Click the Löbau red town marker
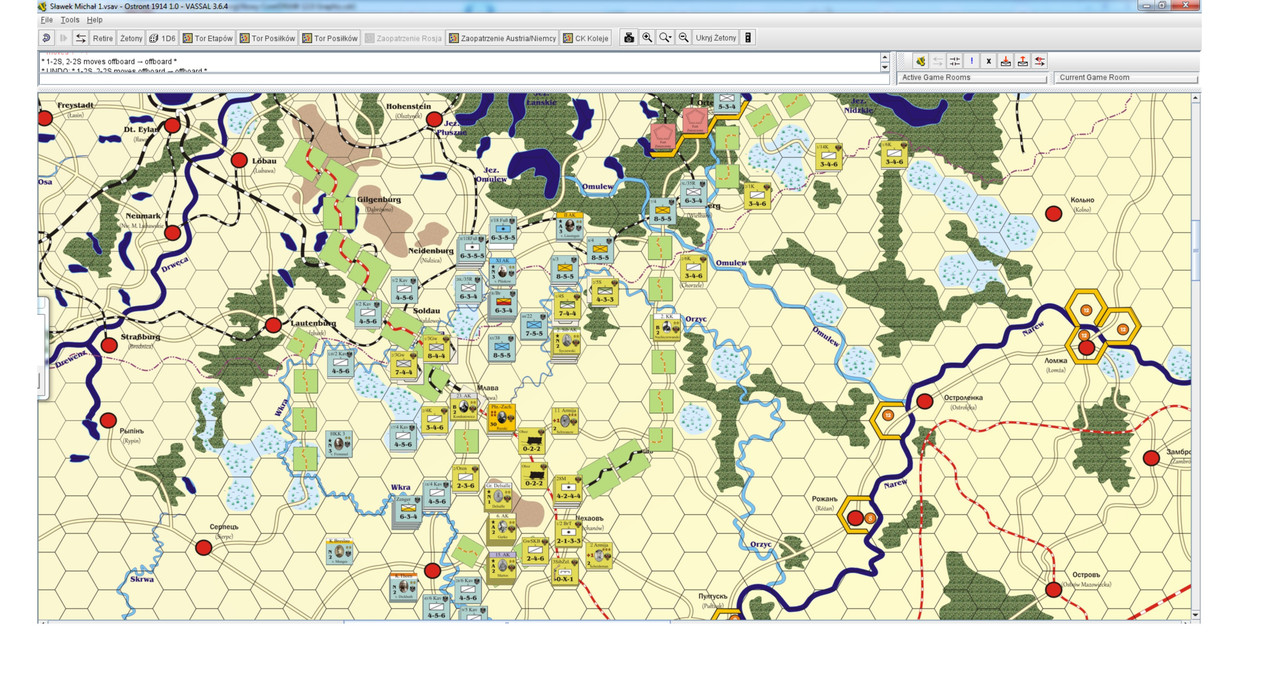This screenshot has height=693, width=1280. (239, 160)
